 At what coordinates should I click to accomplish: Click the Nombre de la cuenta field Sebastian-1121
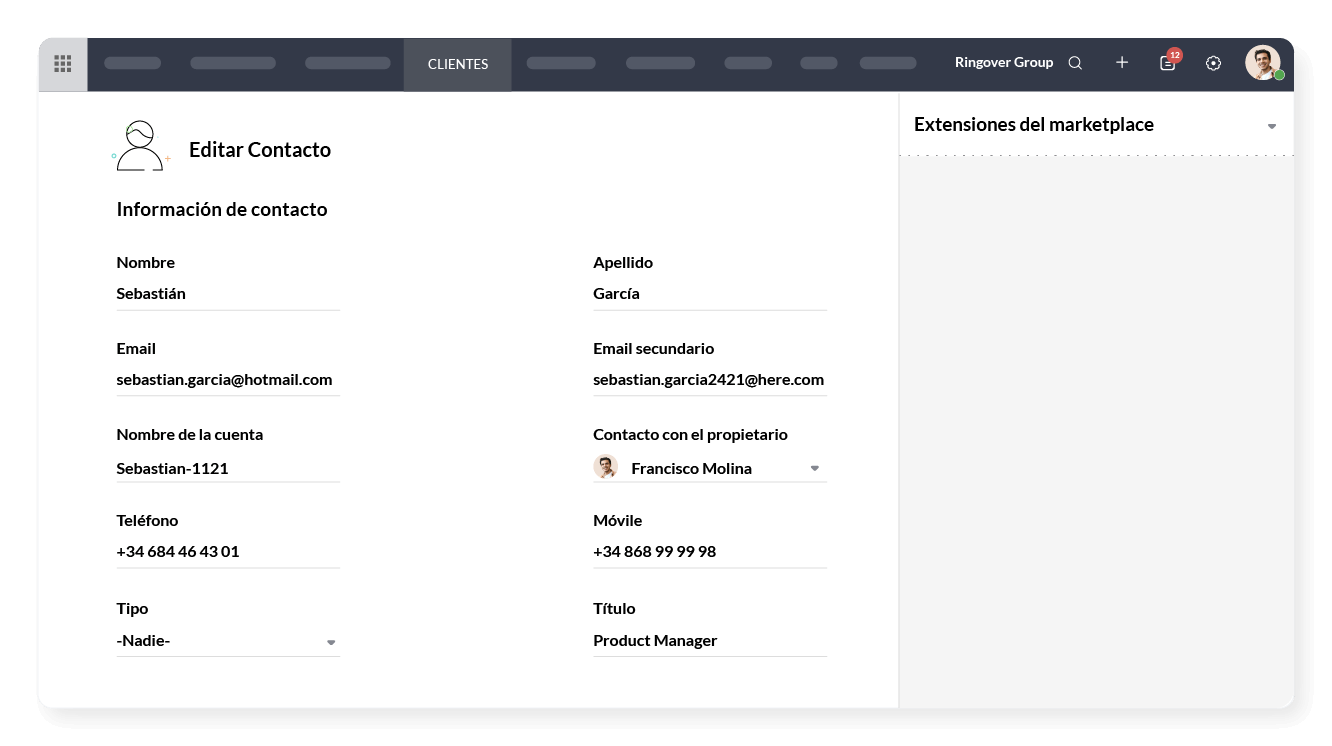(x=227, y=467)
